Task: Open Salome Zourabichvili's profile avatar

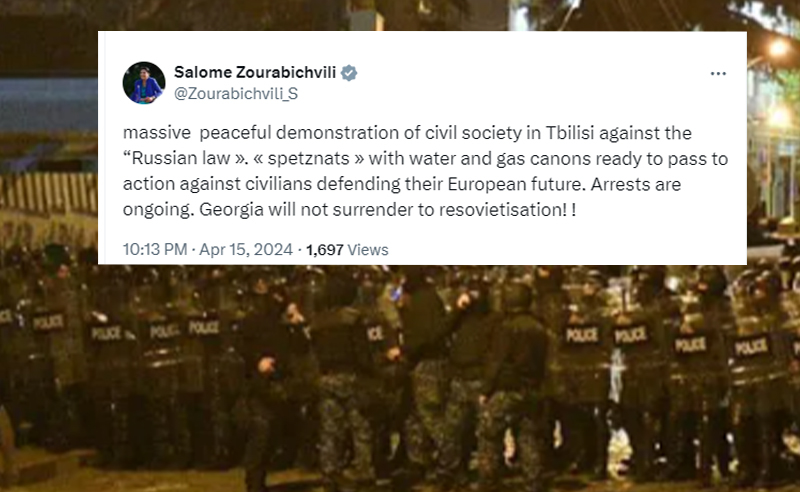Action: pos(144,83)
